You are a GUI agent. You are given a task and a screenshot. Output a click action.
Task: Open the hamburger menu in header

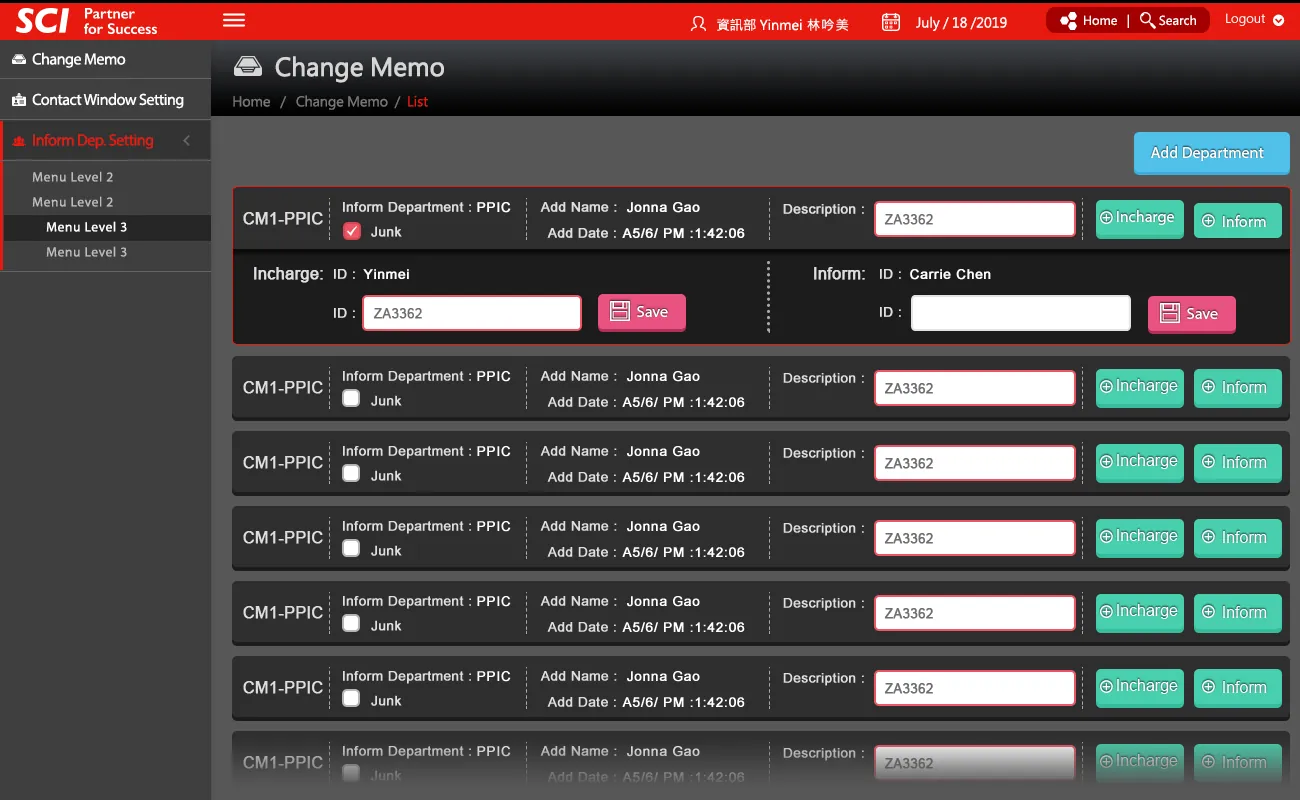point(234,20)
